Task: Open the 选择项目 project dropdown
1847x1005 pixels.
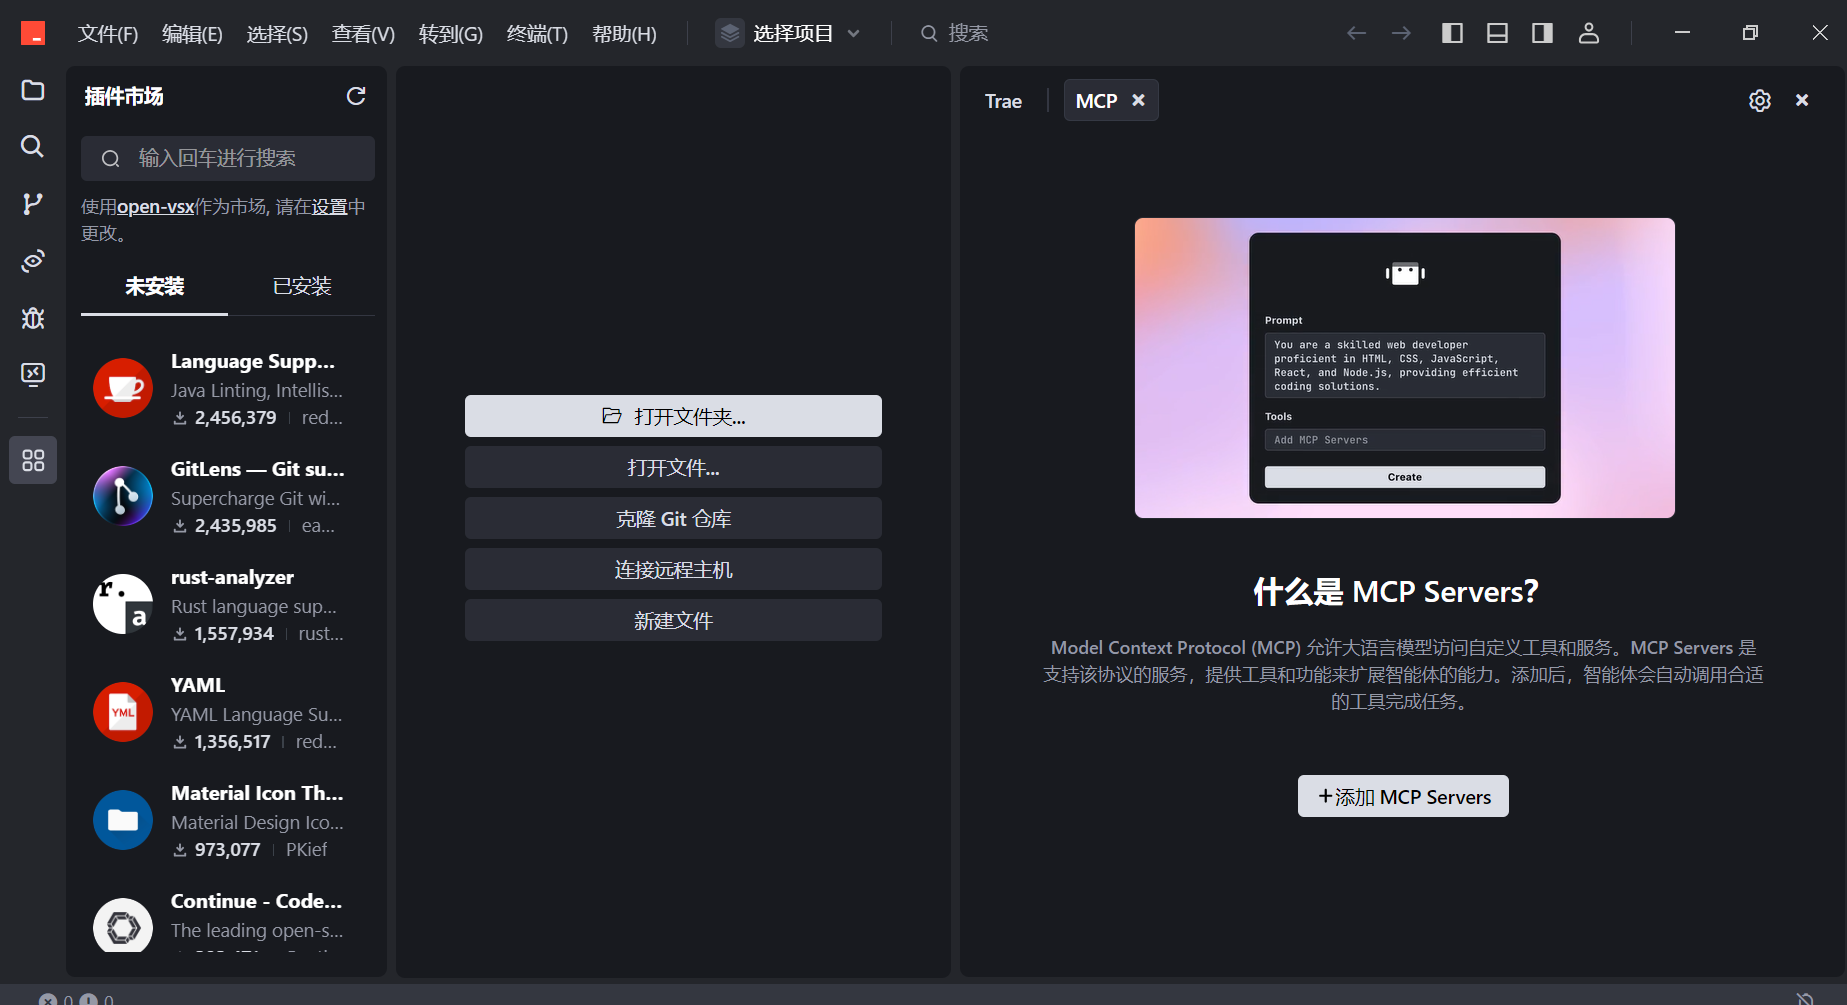Action: coord(789,32)
